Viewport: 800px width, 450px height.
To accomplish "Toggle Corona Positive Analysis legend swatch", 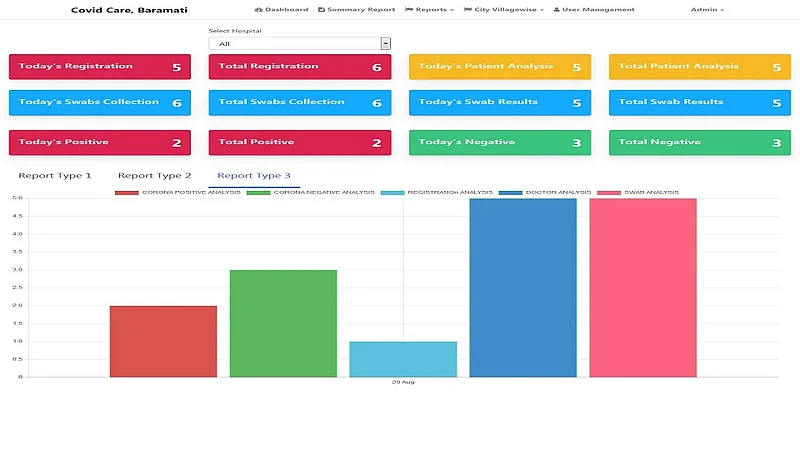I will [x=127, y=193].
